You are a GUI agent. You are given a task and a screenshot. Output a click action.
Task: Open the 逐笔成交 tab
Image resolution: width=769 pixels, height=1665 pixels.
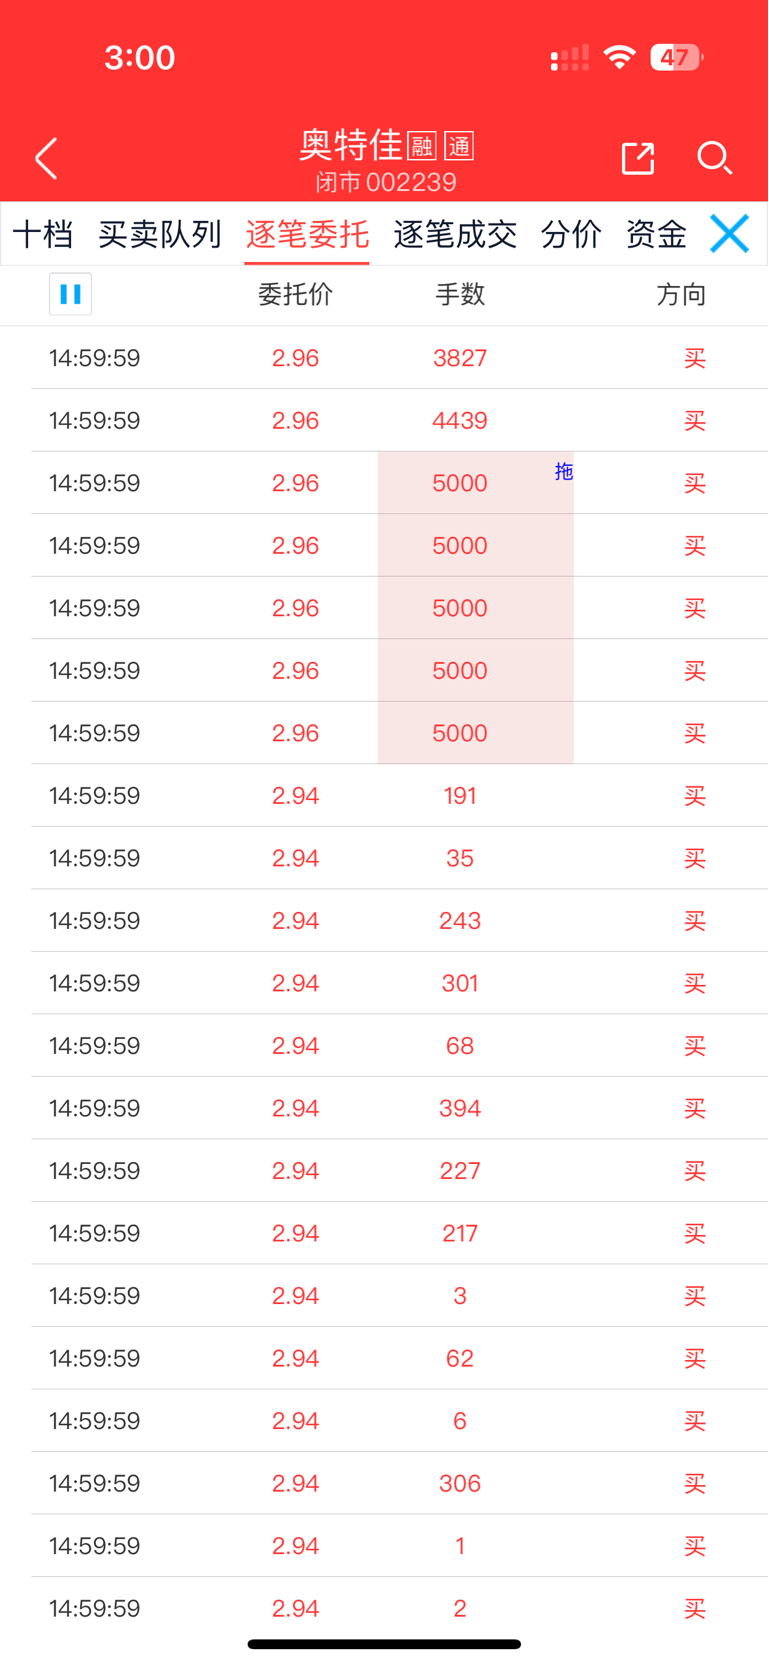[x=455, y=235]
